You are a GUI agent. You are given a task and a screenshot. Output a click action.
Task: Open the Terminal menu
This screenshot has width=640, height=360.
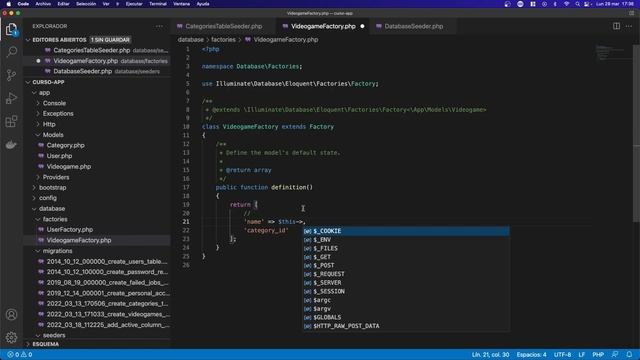click(158, 4)
